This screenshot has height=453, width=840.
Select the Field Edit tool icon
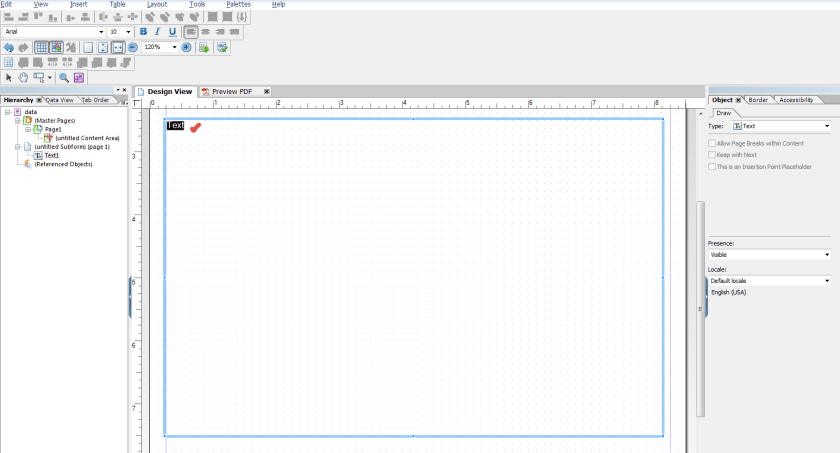coord(39,78)
